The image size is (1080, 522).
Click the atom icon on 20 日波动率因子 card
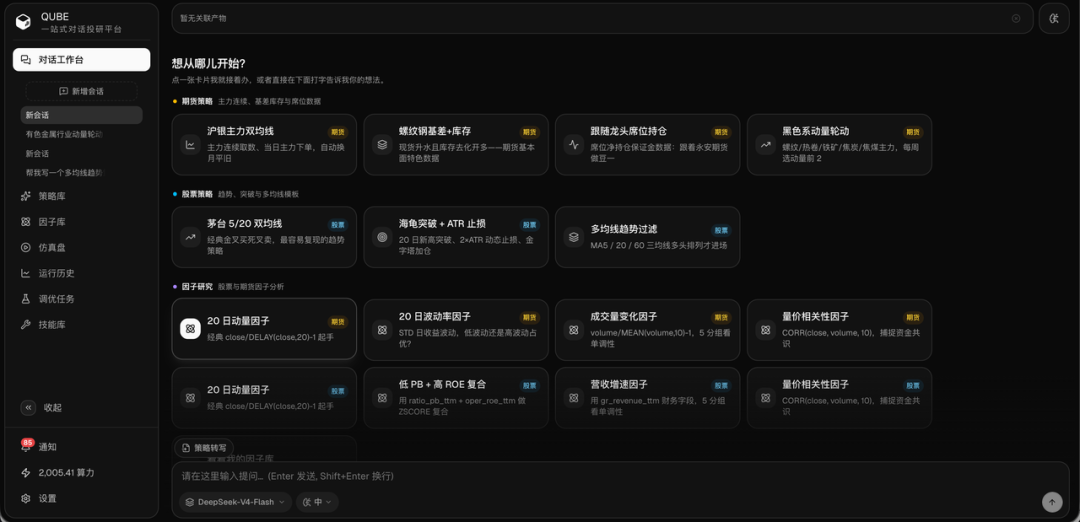pyautogui.click(x=382, y=329)
